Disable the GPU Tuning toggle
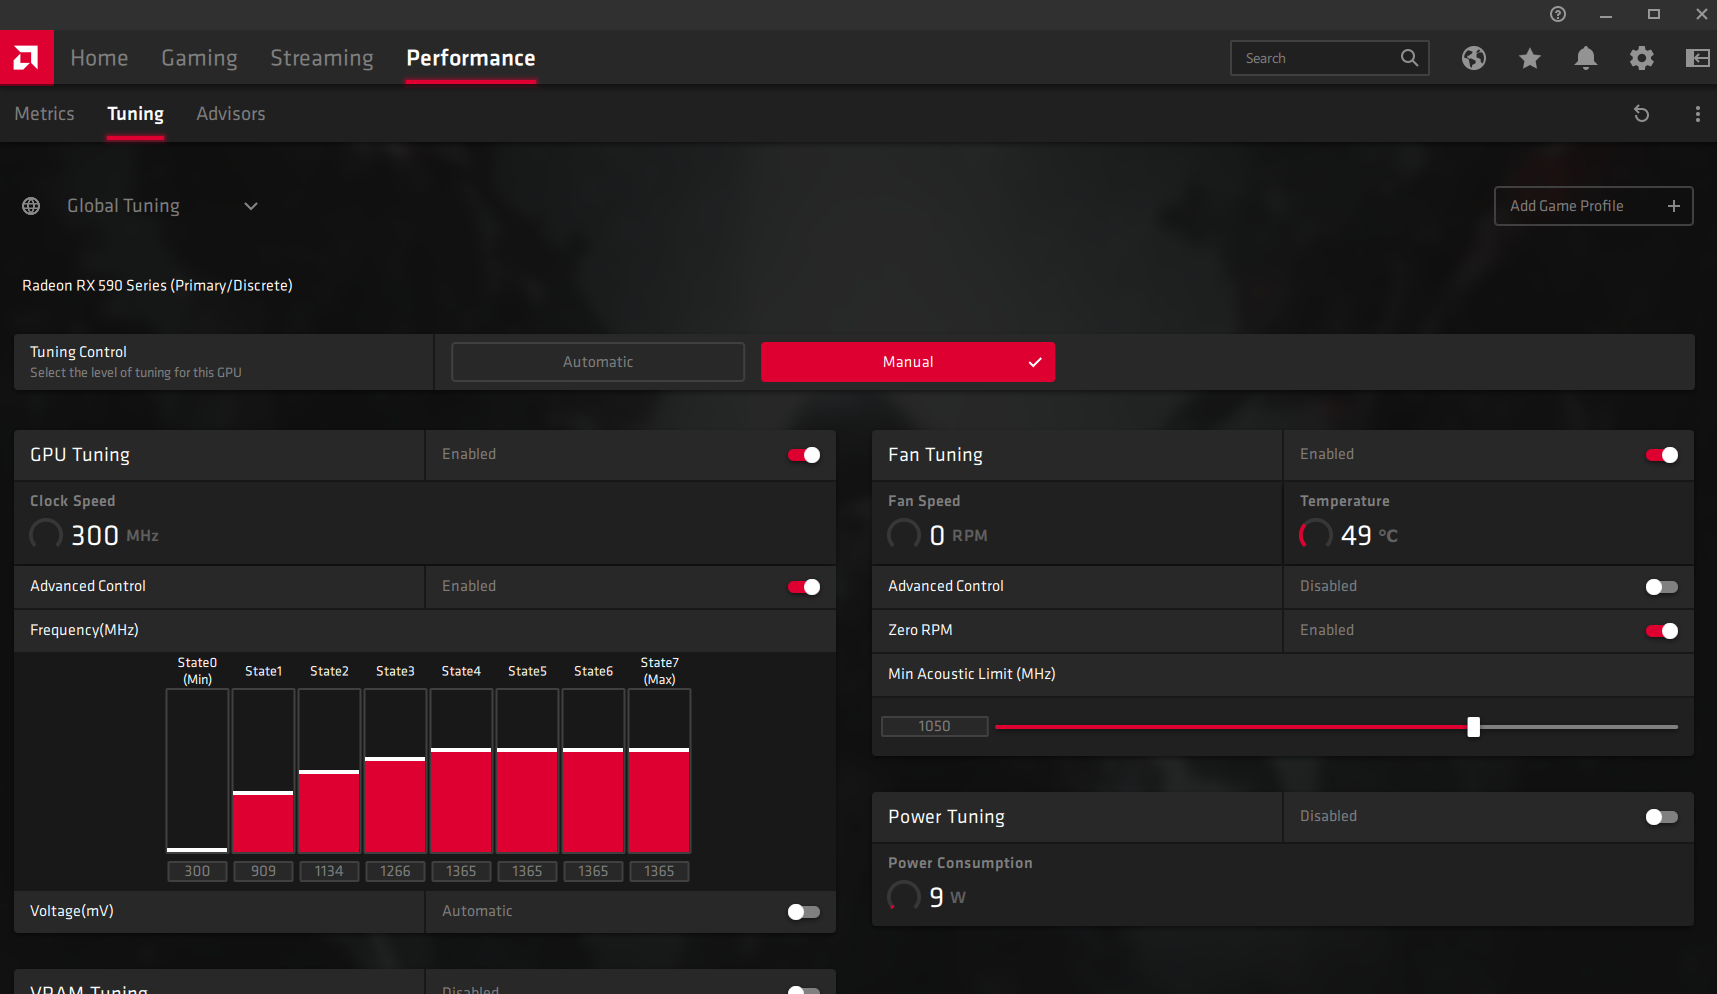Image resolution: width=1717 pixels, height=994 pixels. (804, 455)
